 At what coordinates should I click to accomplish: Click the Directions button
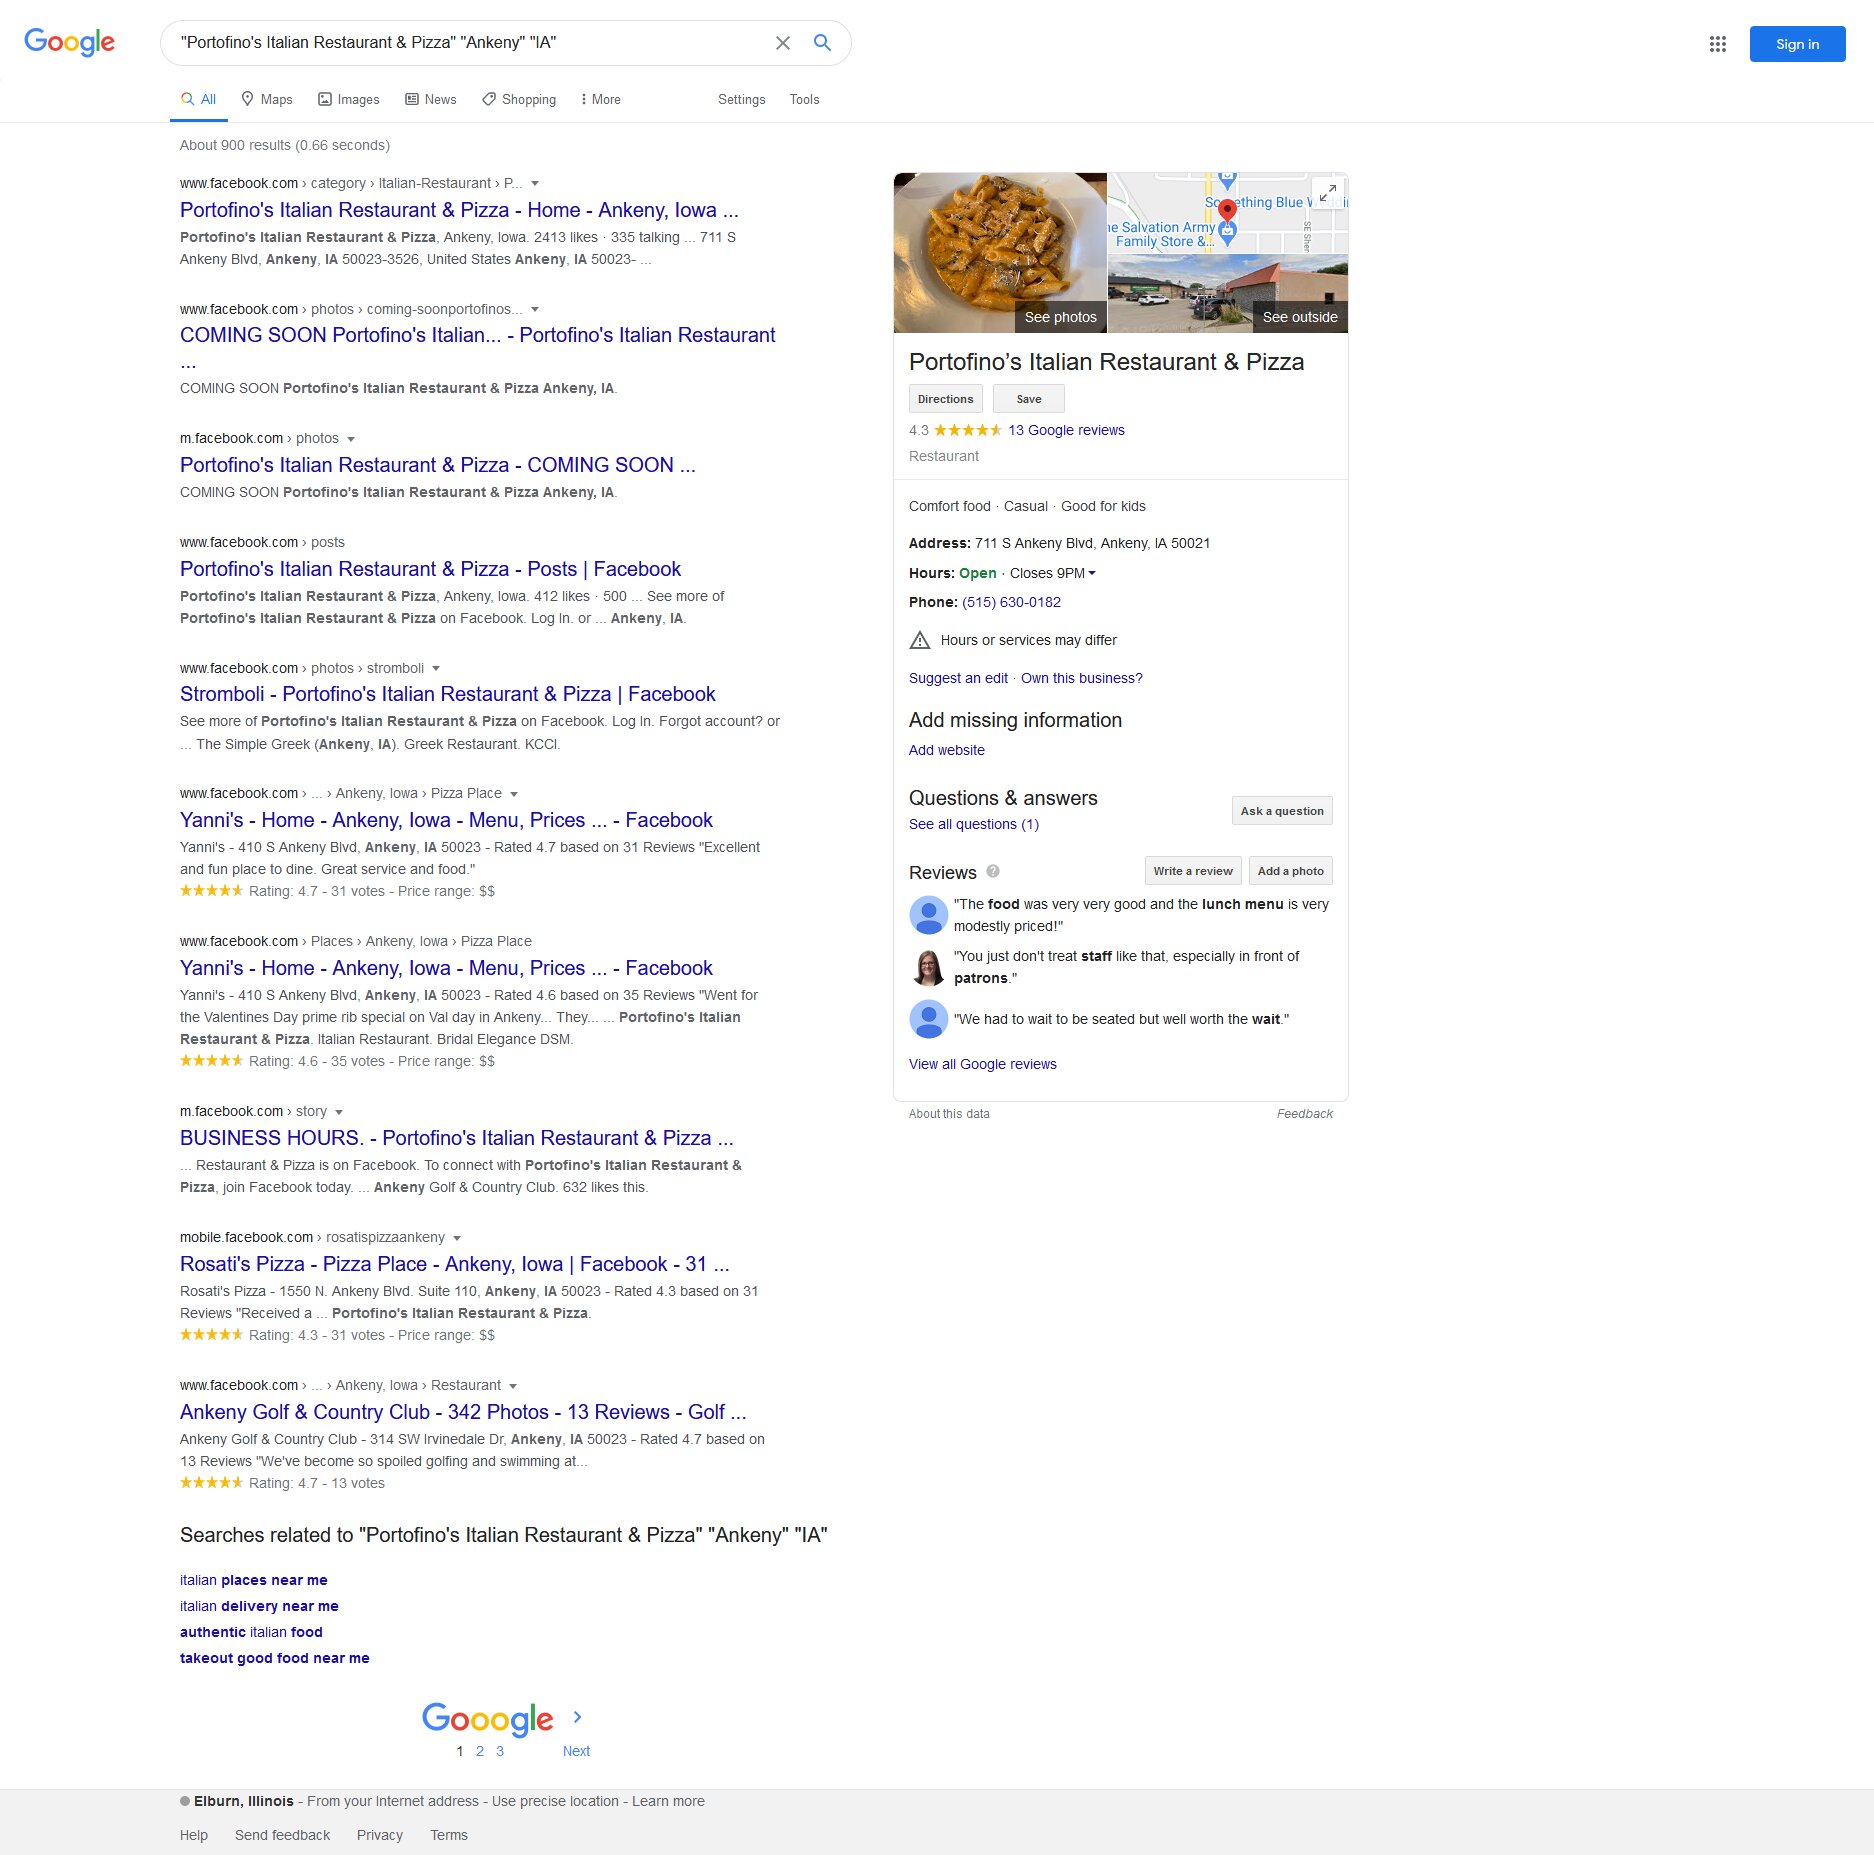pos(945,399)
